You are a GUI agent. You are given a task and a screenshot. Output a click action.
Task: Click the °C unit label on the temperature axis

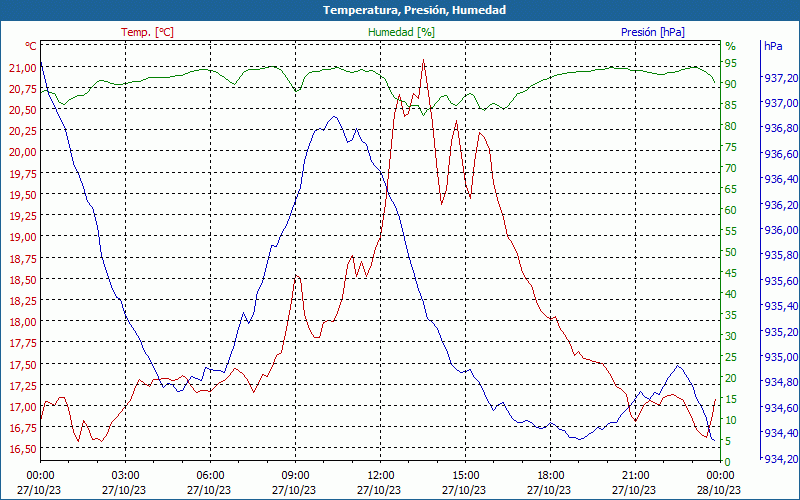pyautogui.click(x=31, y=46)
